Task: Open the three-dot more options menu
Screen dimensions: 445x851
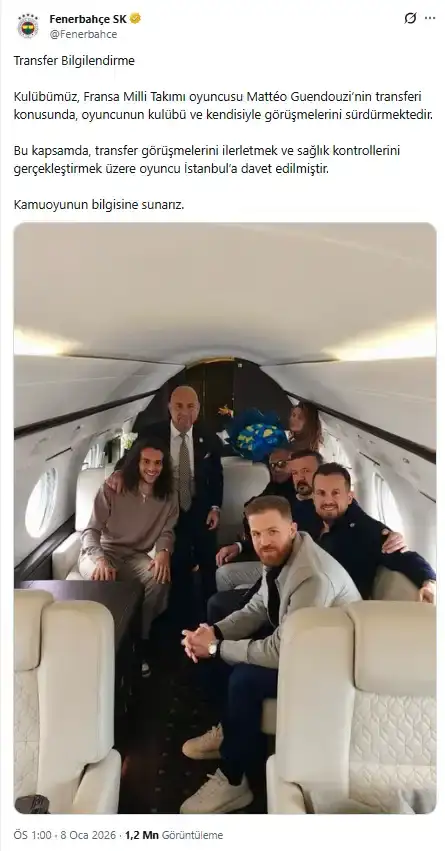Action: coord(430,18)
